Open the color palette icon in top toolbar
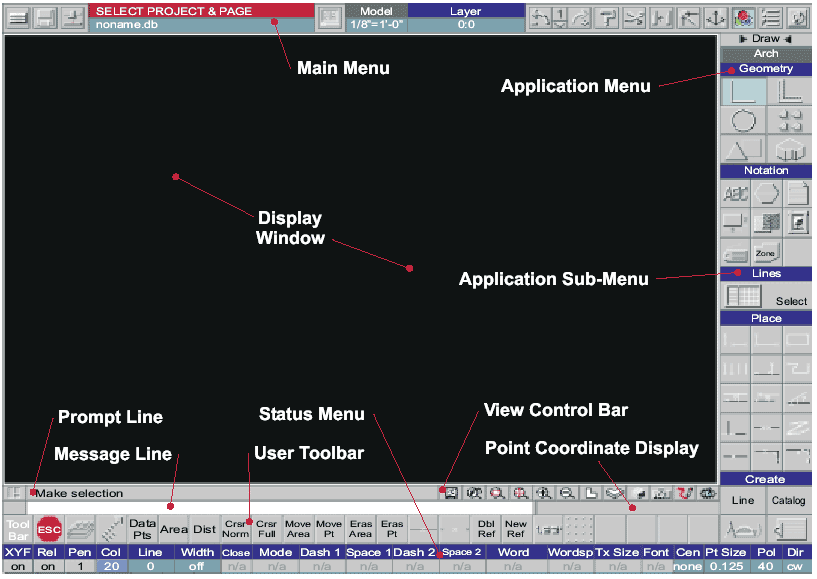This screenshot has width=817, height=579. coord(742,18)
